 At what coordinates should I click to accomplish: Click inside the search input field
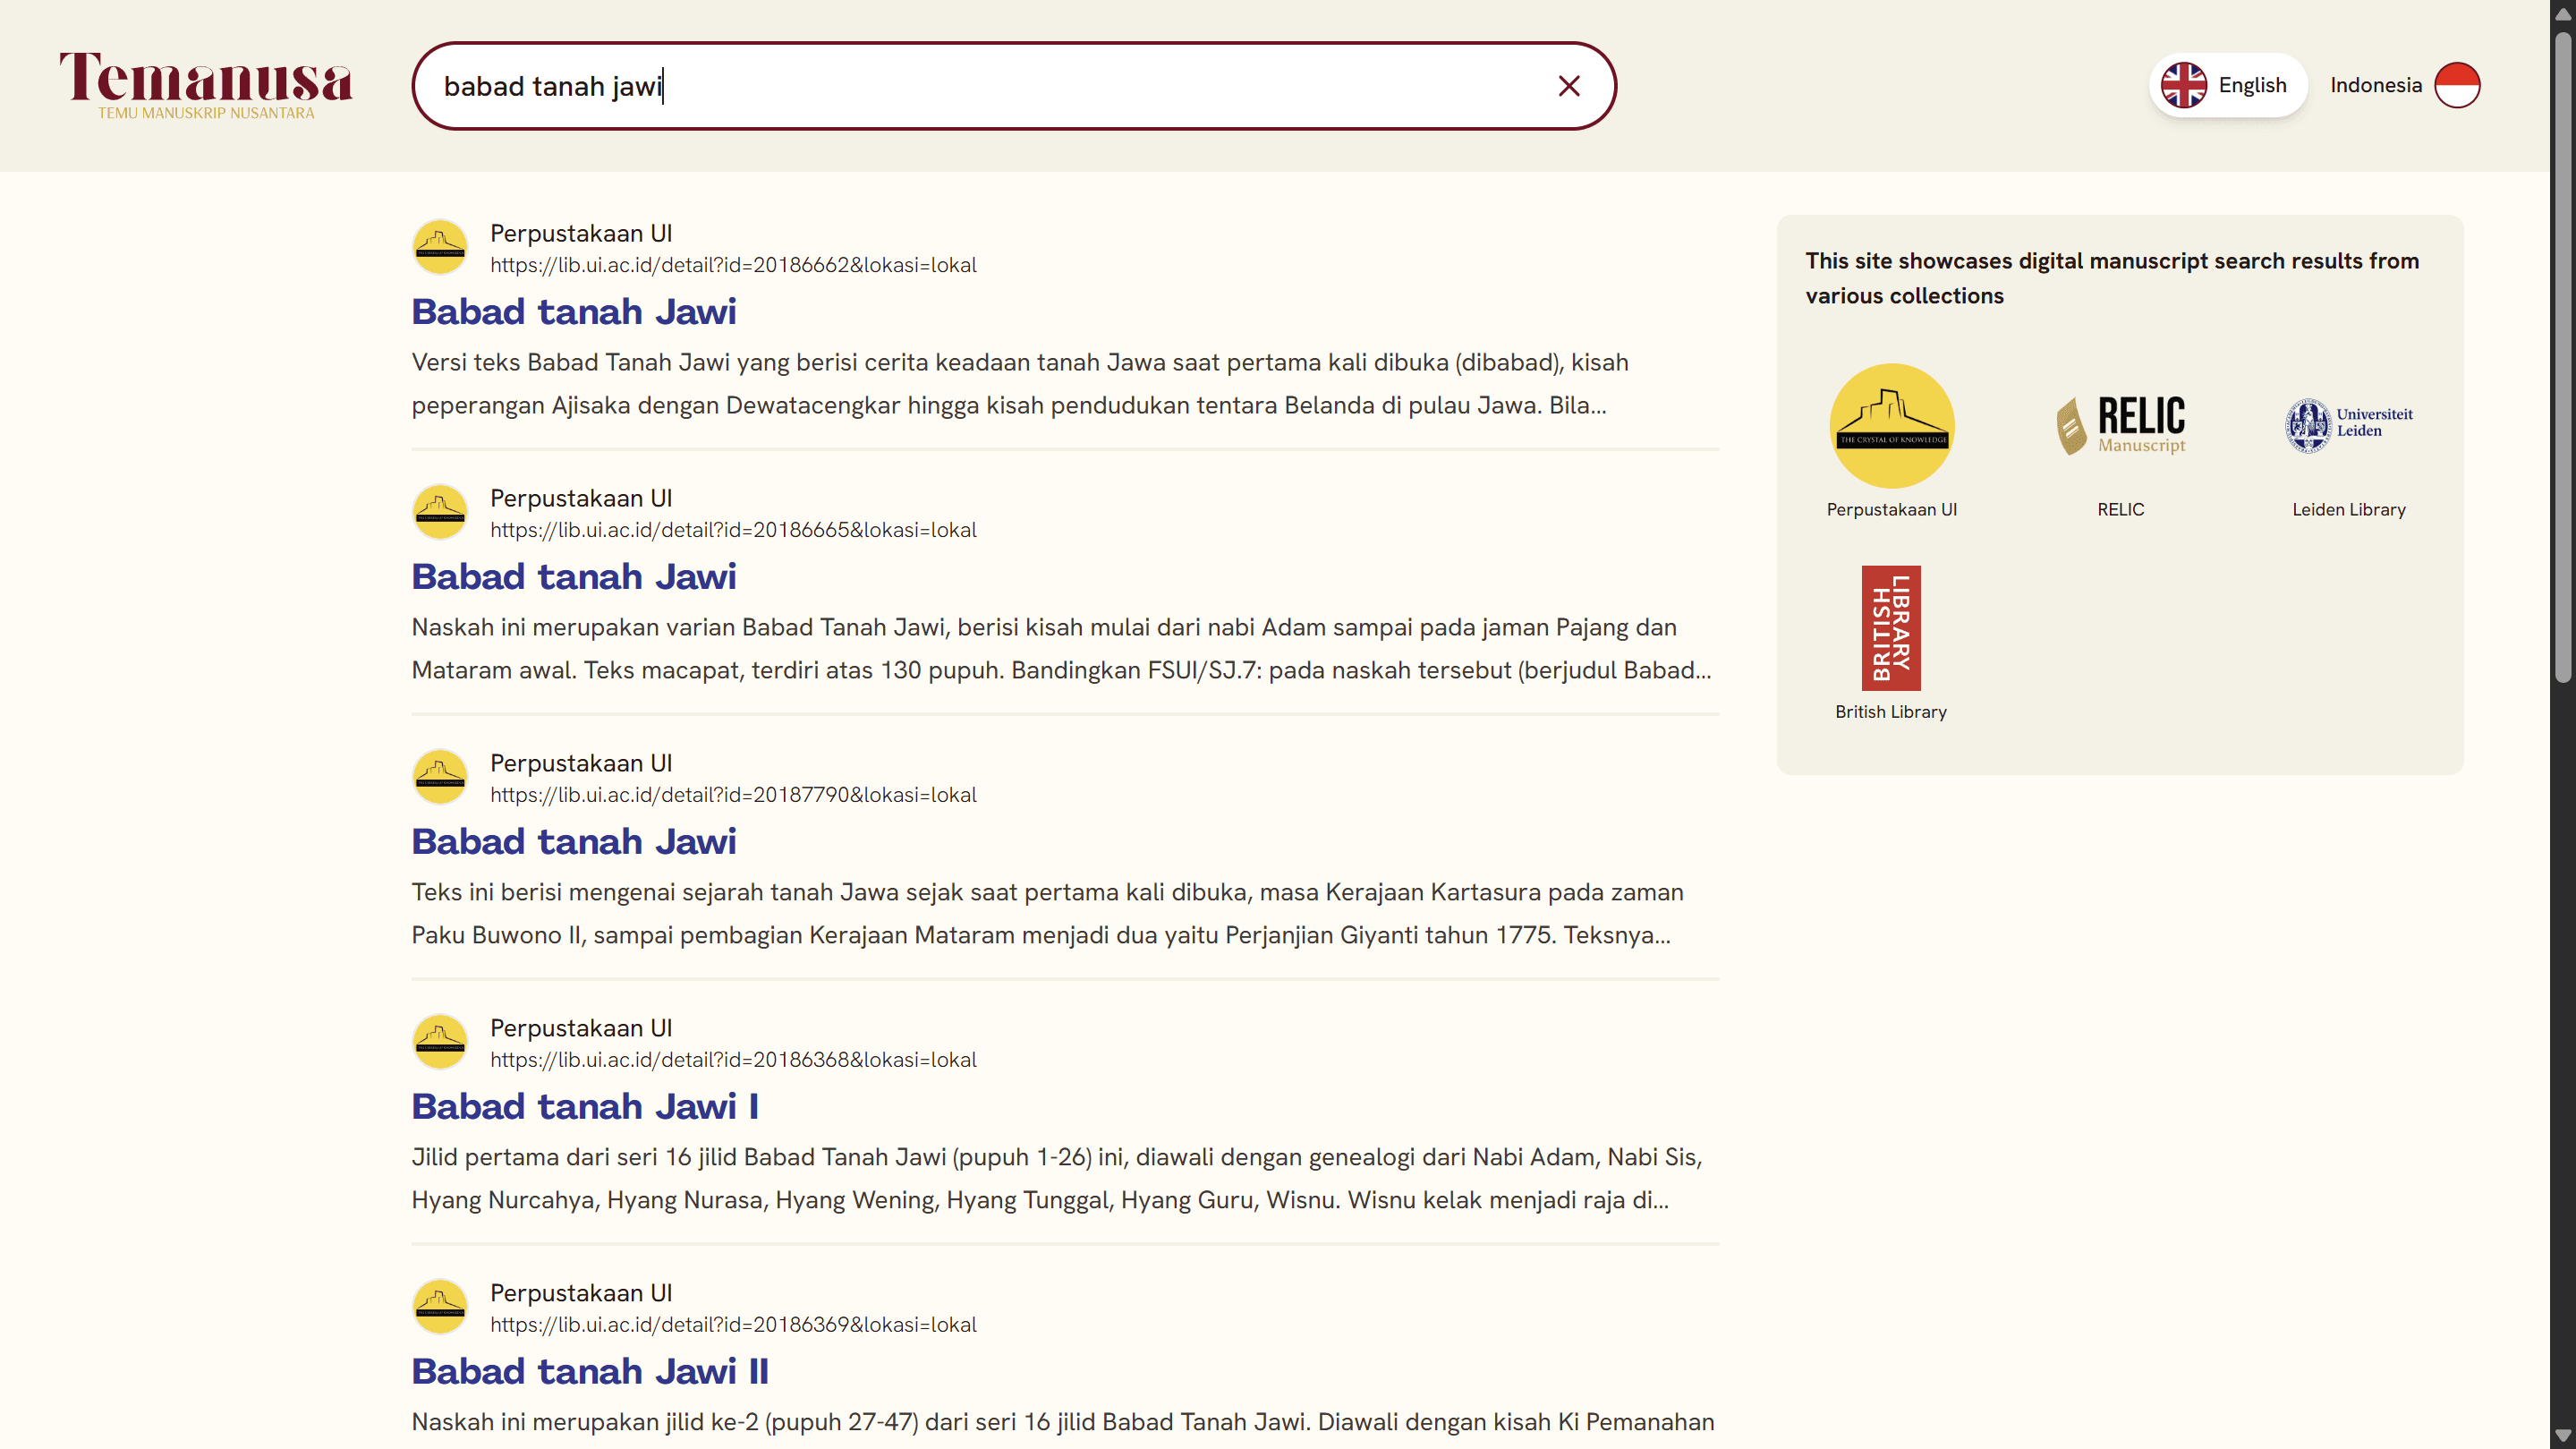click(1000, 86)
